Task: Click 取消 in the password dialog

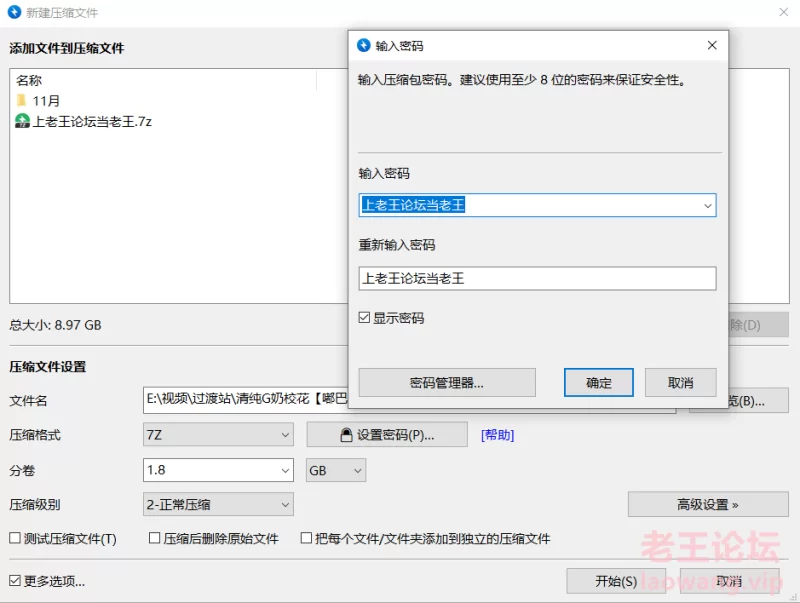Action: tap(681, 383)
